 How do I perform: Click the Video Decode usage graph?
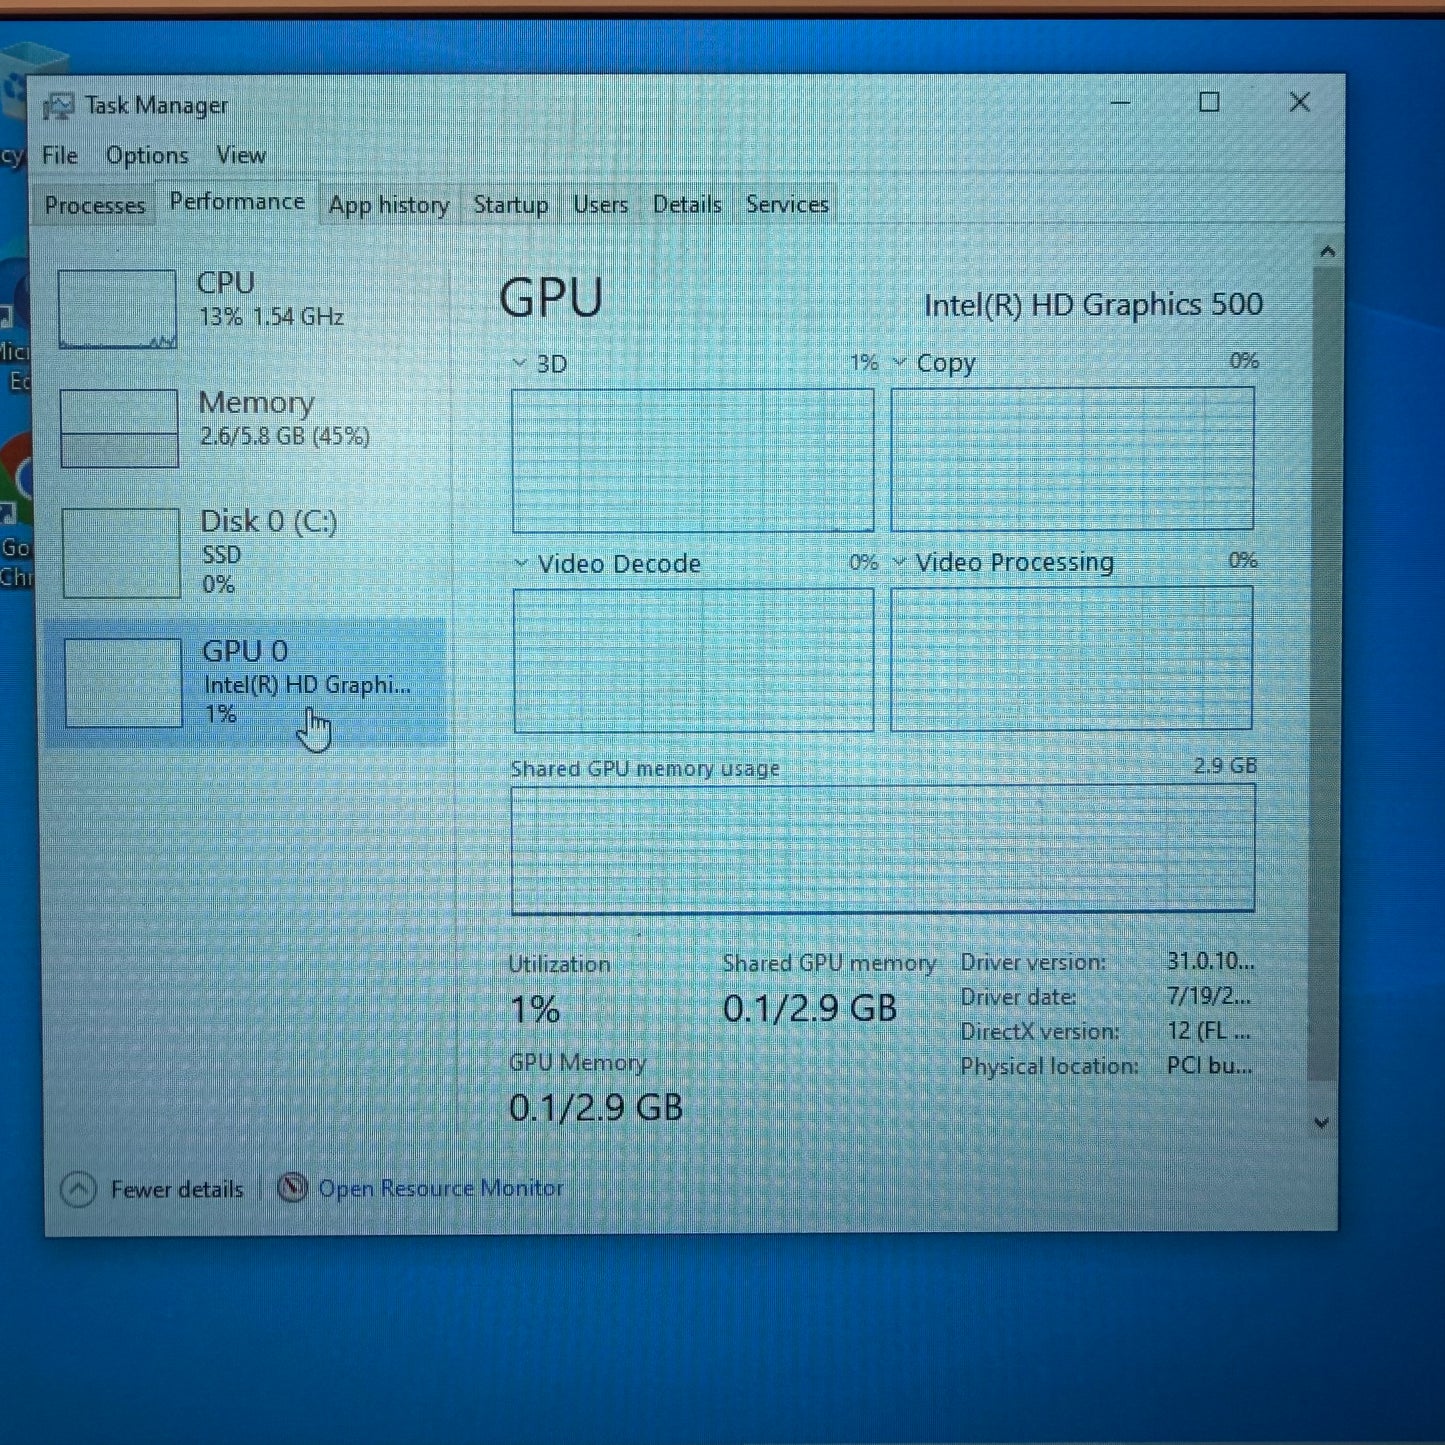[x=693, y=660]
